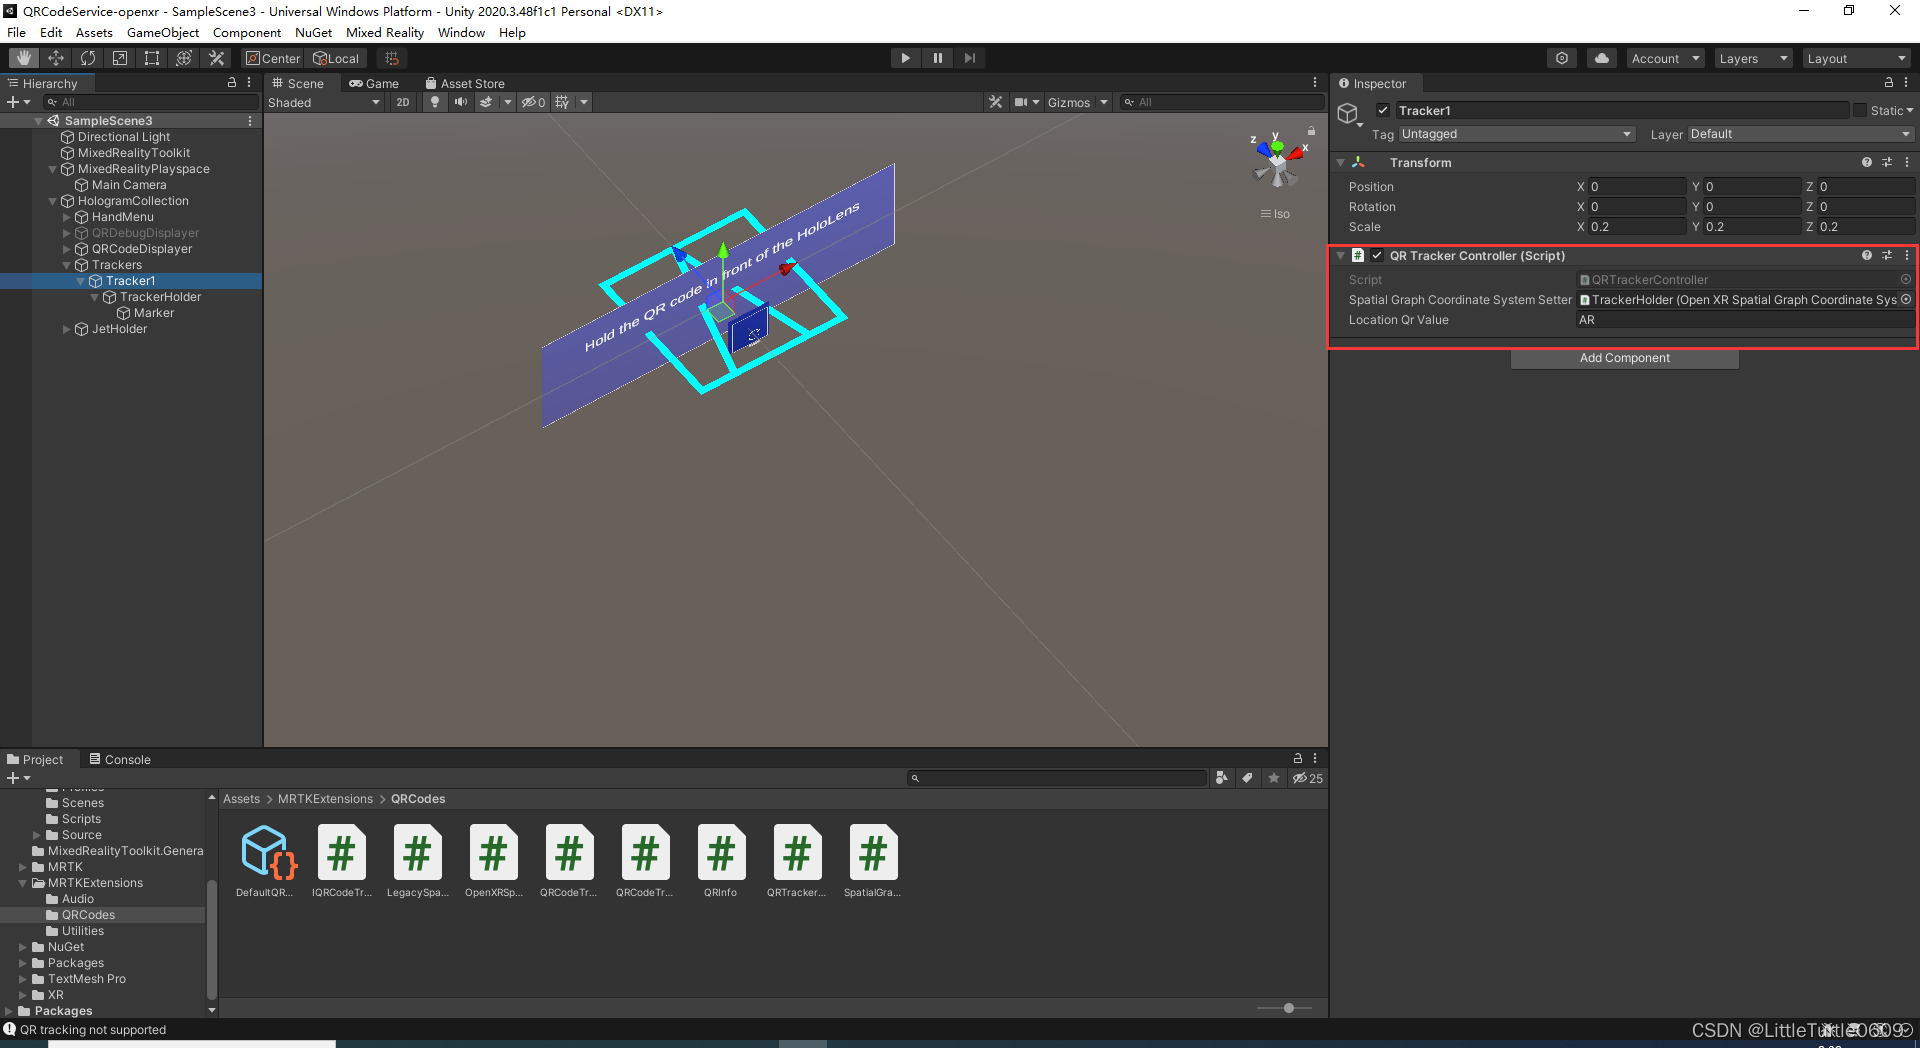Edit Location Qr Value field
The height and width of the screenshot is (1048, 1920).
[1745, 320]
